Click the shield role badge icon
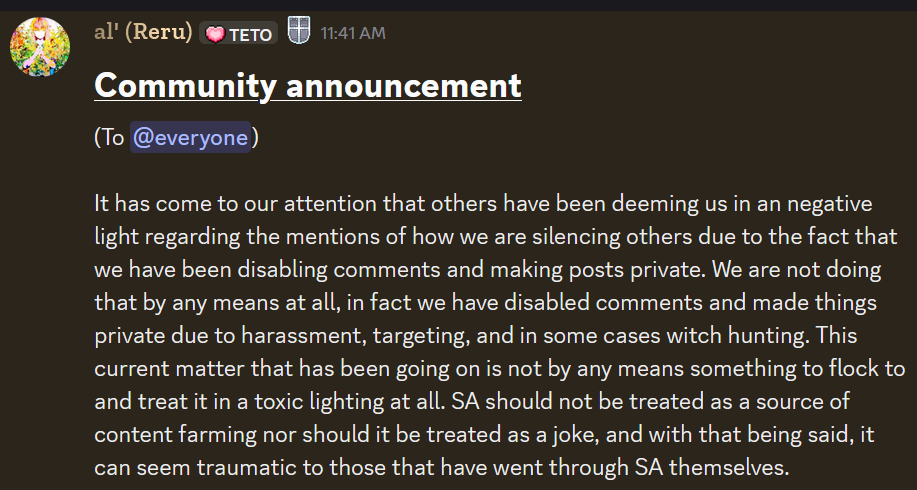Screen dimensions: 917x490 (x=299, y=30)
